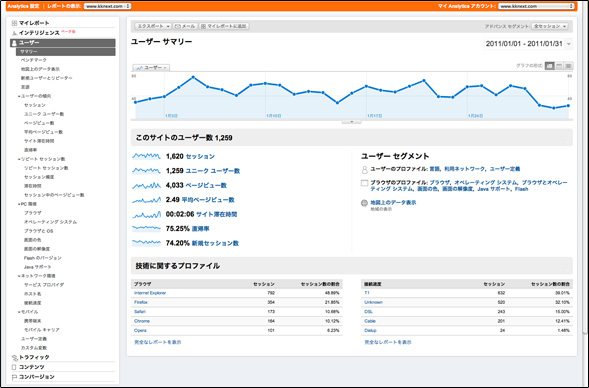Select the line chart graph mode button

[550, 66]
